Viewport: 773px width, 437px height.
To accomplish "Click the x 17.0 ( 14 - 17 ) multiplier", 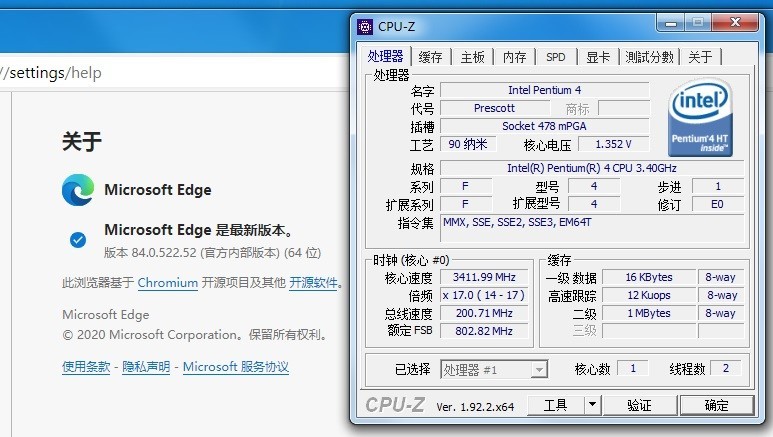I will pyautogui.click(x=484, y=295).
